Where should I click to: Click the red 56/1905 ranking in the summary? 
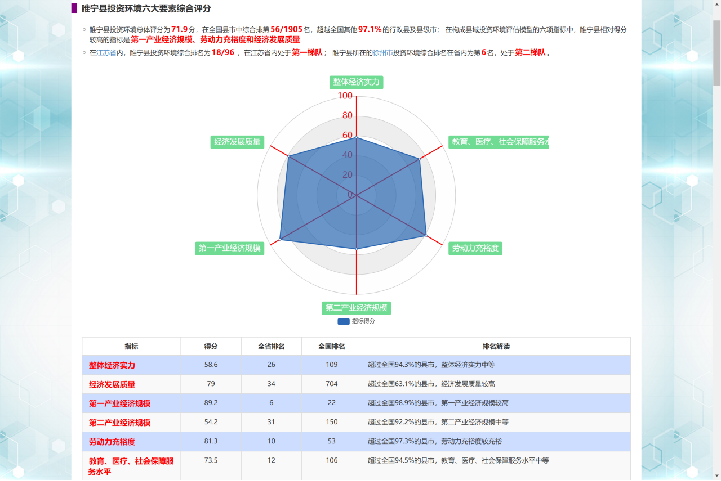click(x=286, y=29)
